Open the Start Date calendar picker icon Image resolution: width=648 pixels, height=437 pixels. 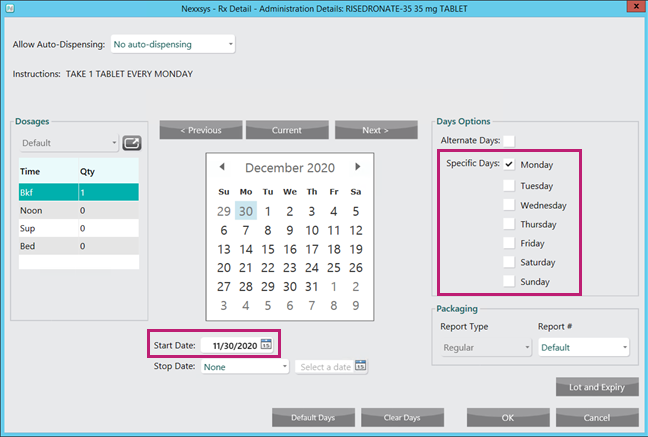point(266,345)
